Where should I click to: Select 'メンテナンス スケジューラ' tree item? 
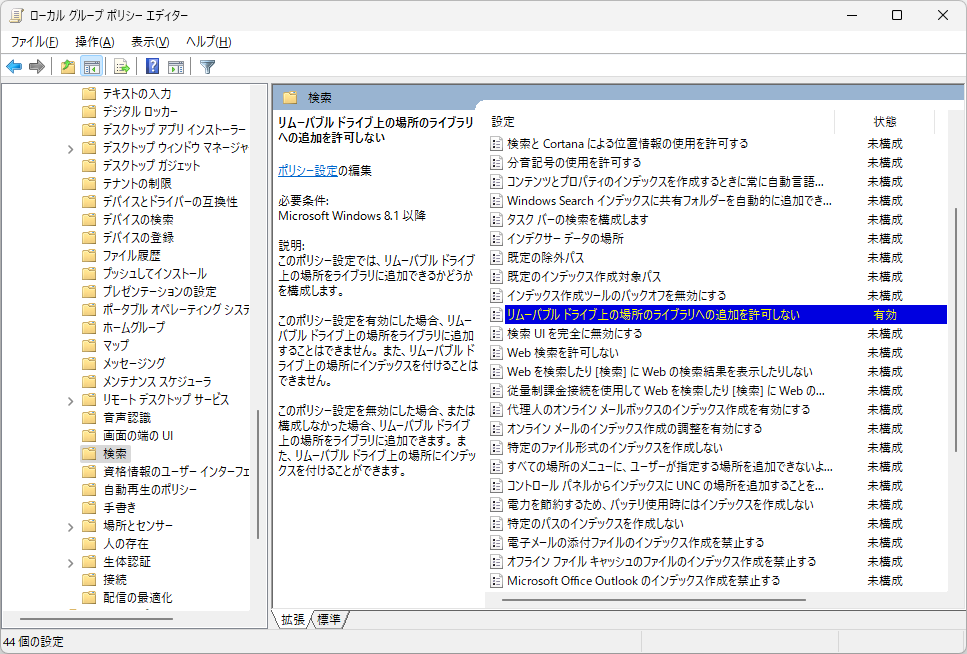click(157, 382)
